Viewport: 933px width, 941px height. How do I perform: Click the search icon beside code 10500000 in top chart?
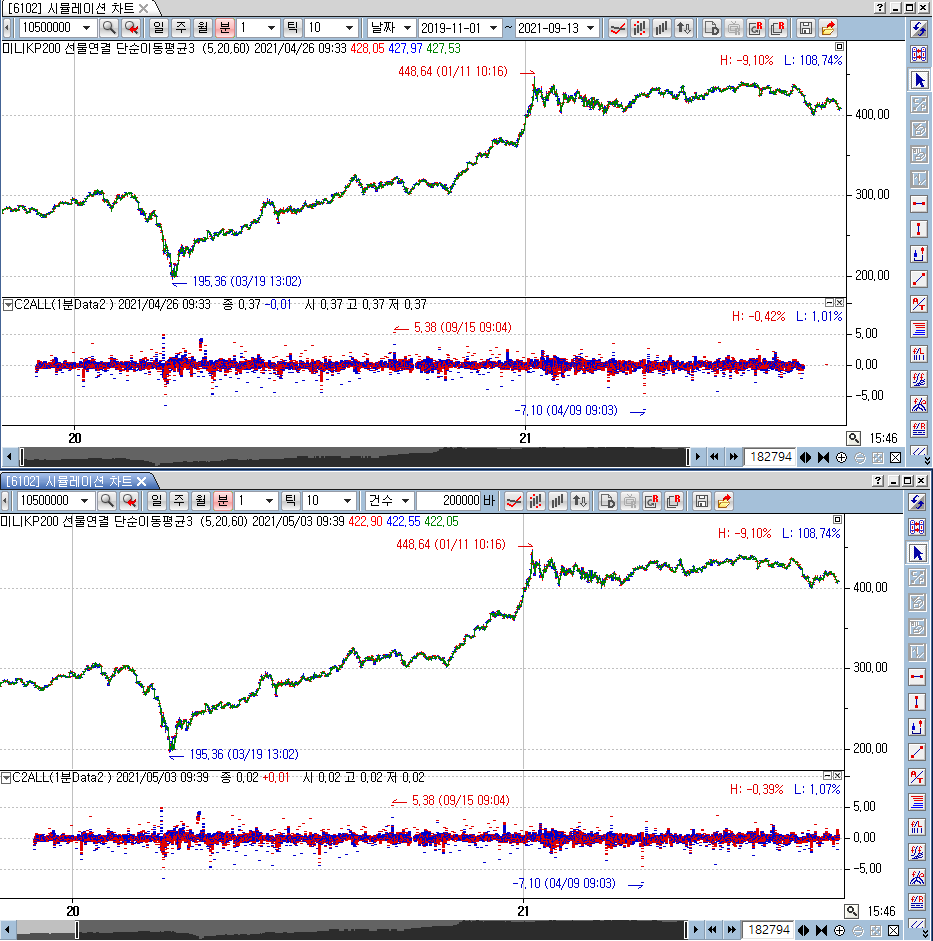click(108, 28)
